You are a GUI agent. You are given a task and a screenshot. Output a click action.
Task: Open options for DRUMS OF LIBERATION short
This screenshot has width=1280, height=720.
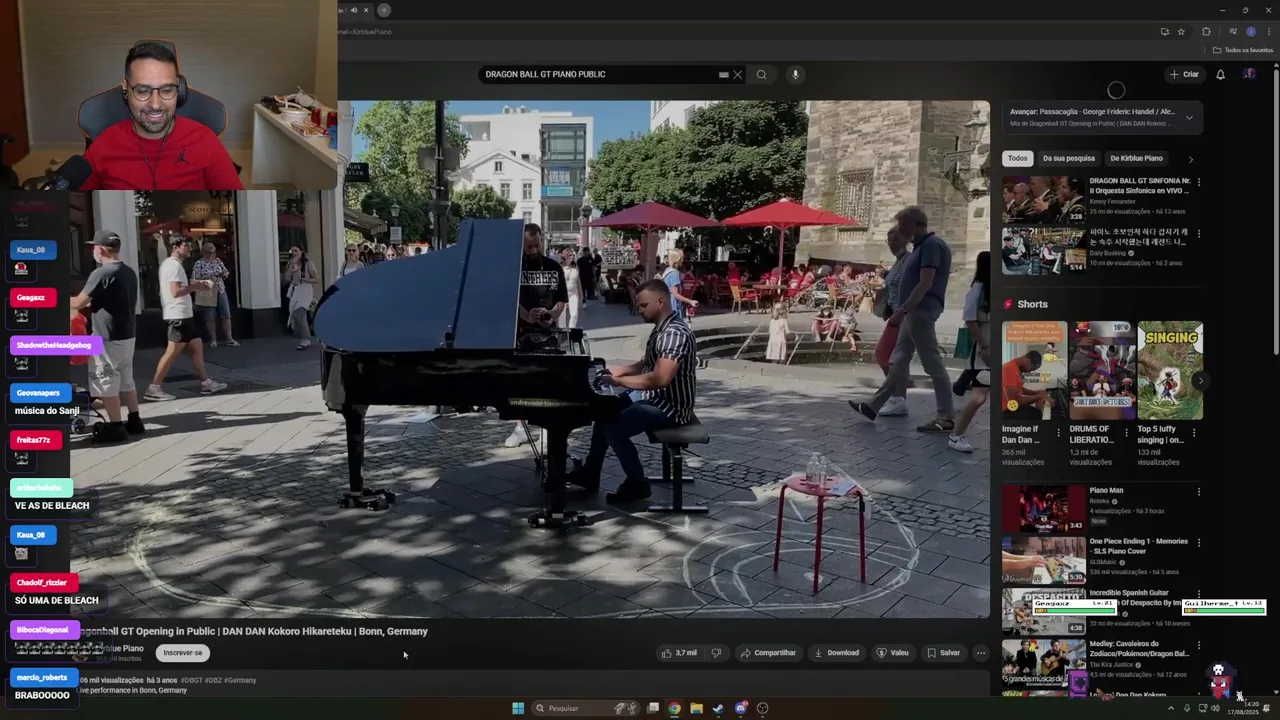click(1127, 433)
